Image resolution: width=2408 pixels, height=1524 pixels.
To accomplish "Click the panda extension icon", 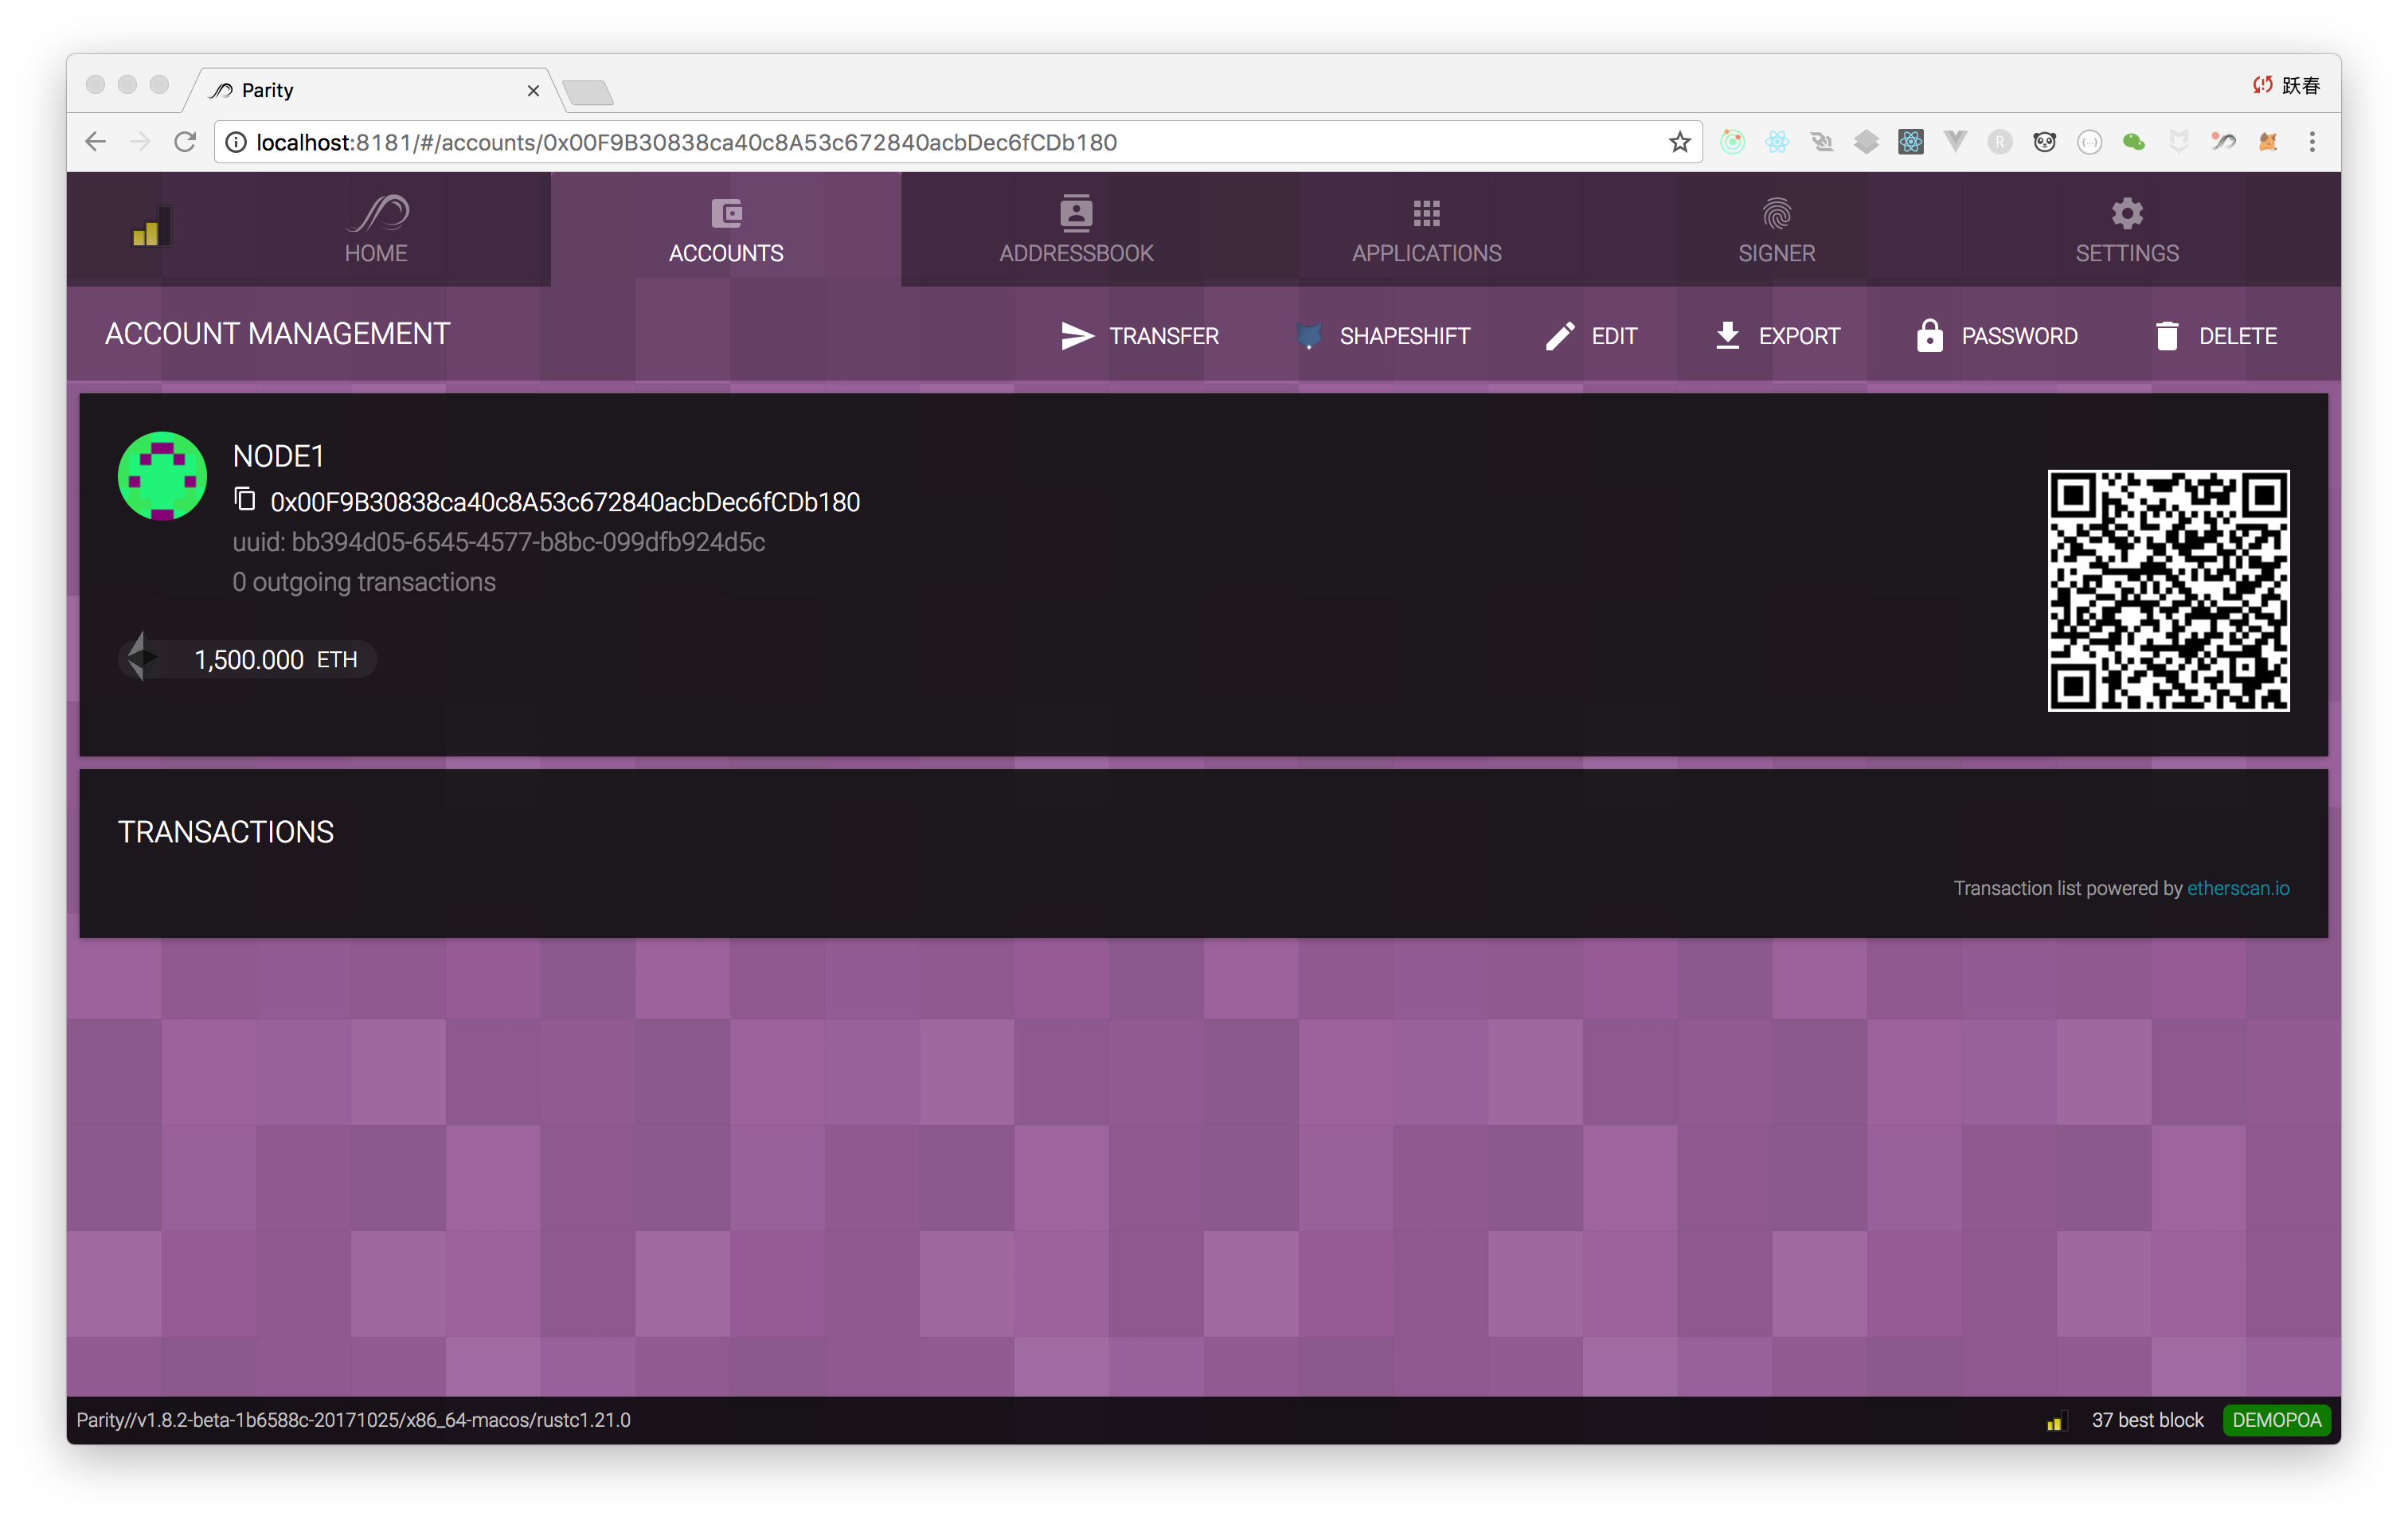I will (2044, 142).
